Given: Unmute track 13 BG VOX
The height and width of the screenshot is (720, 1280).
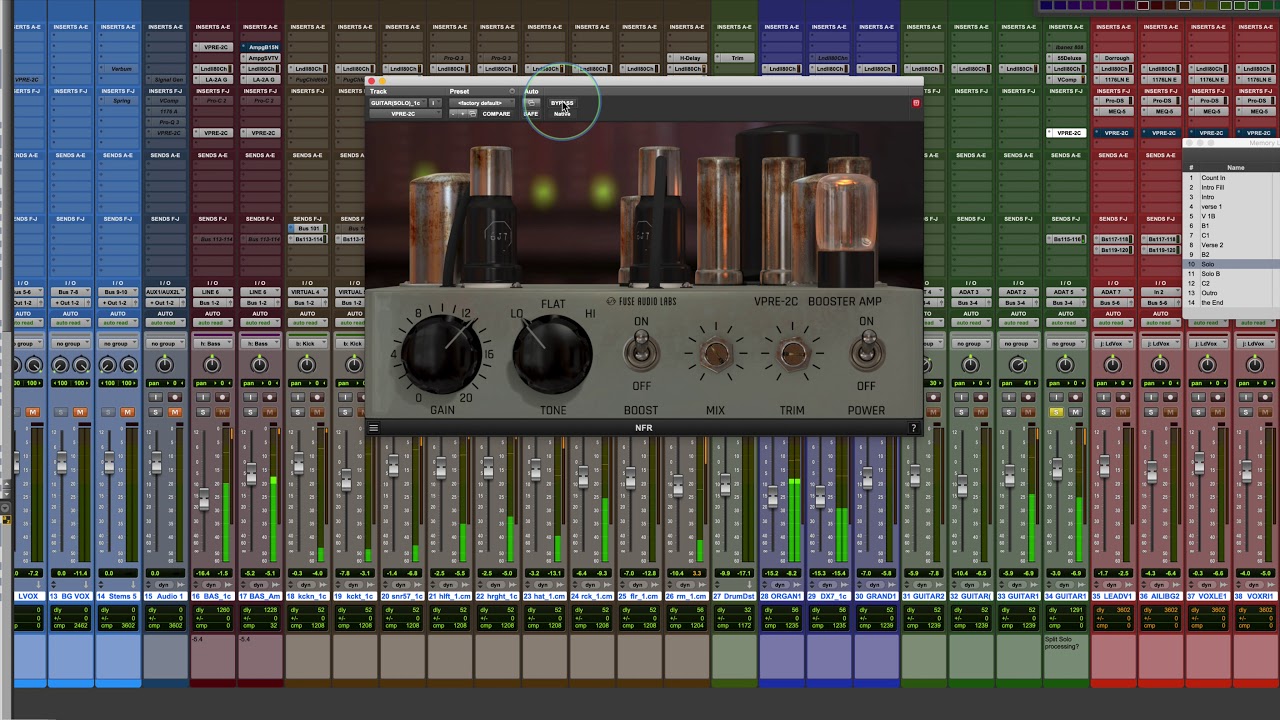Looking at the screenshot, I should [80, 412].
